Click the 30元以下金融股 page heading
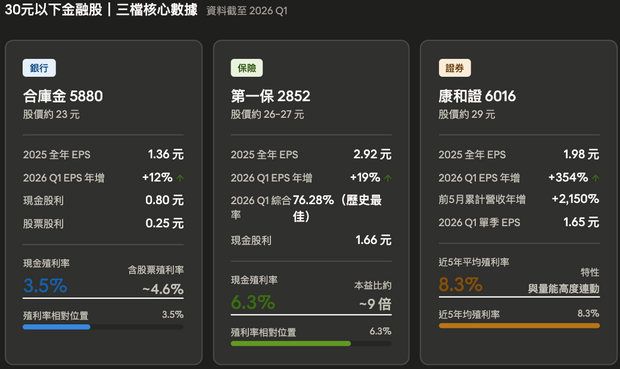 53,10
